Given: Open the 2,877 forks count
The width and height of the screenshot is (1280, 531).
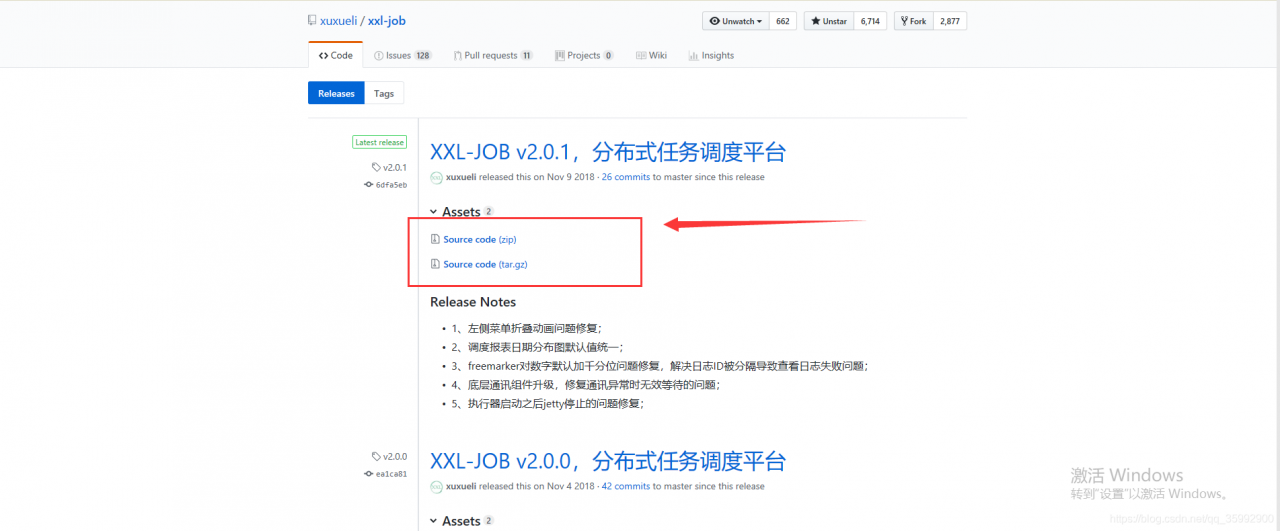Looking at the screenshot, I should pos(950,21).
